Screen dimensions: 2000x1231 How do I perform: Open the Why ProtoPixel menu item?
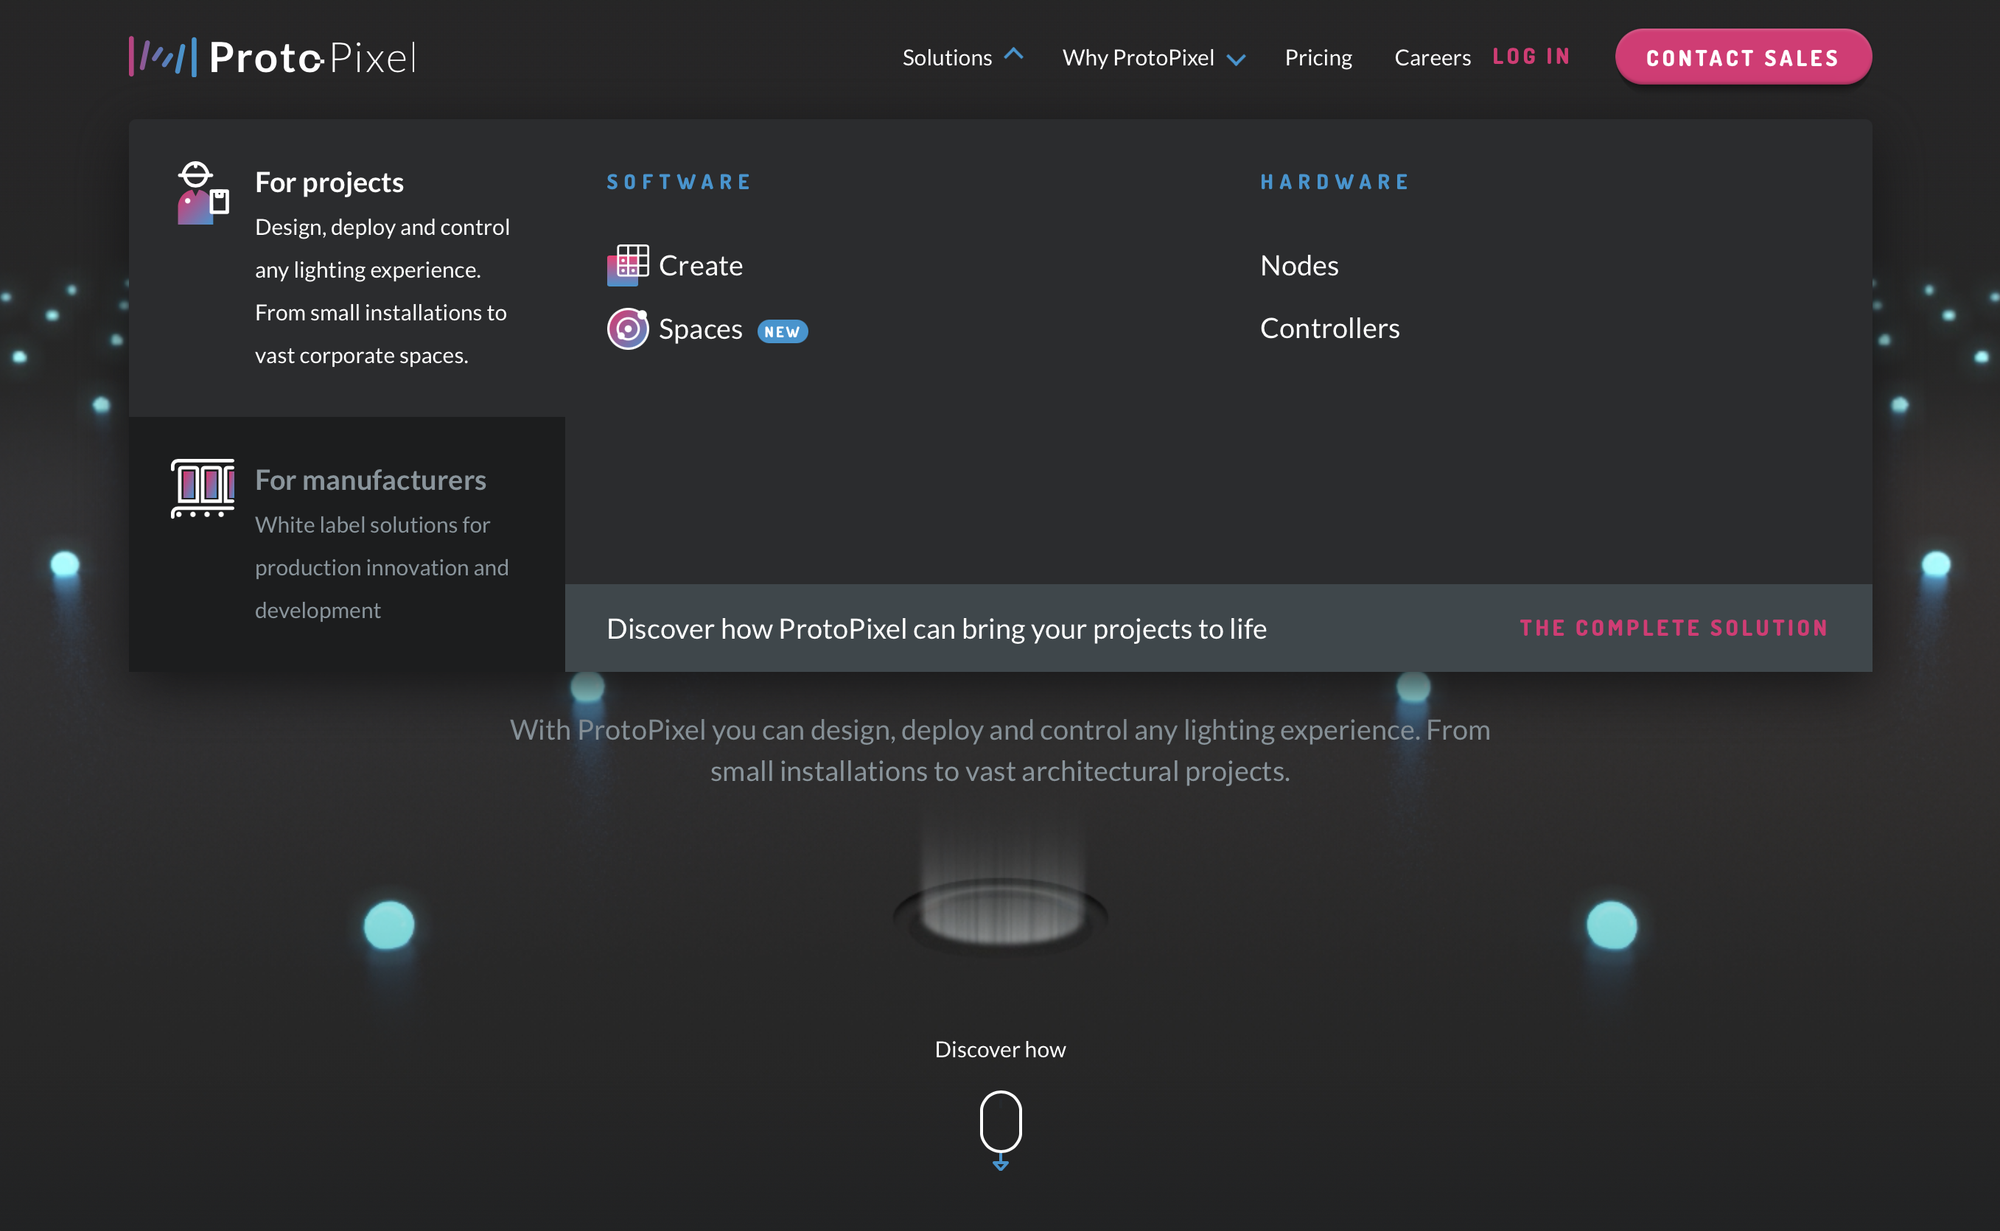click(1138, 57)
